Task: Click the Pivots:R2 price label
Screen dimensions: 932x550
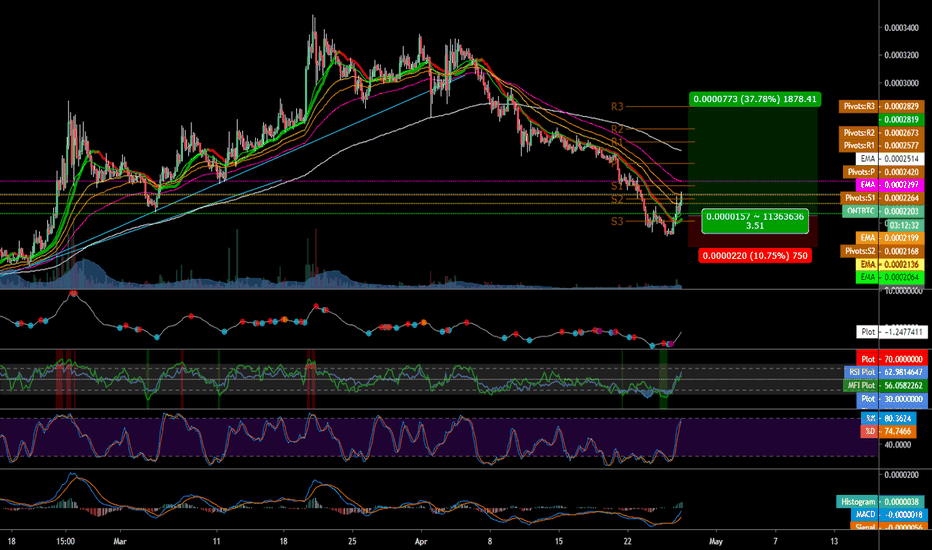Action: coord(881,133)
